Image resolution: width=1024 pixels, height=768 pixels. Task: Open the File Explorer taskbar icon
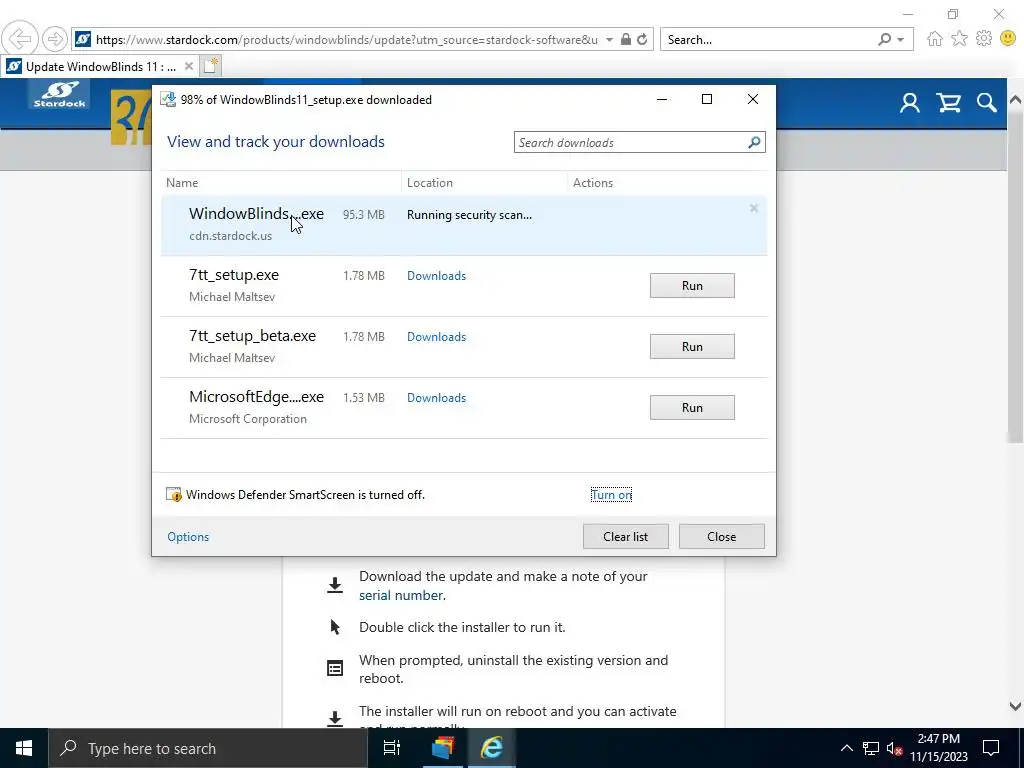tap(442, 748)
